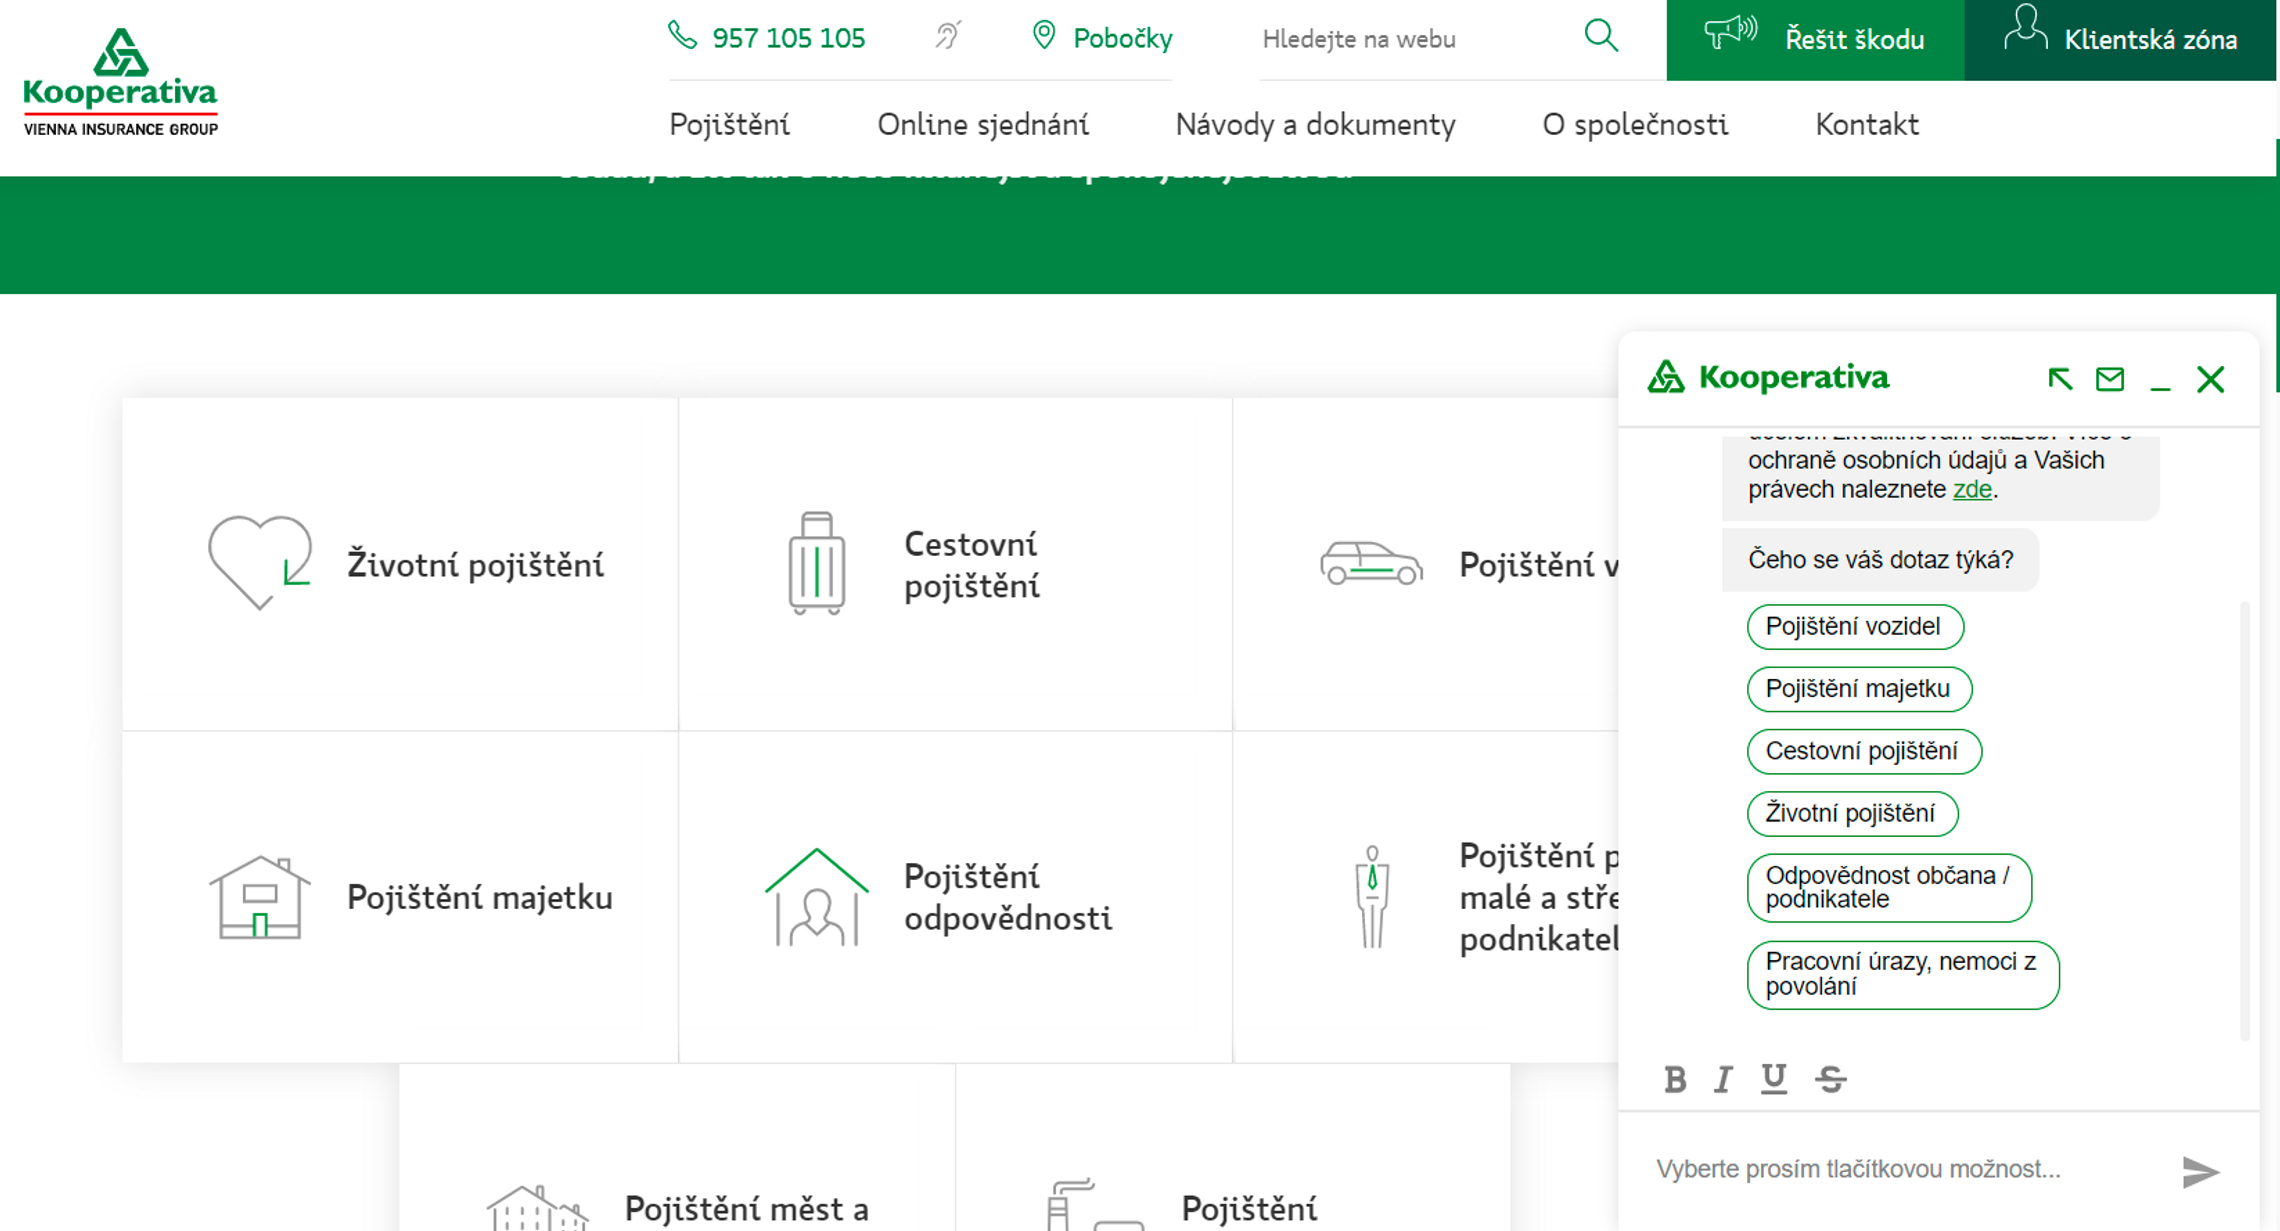
Task: Click the Kooperativa logo in the header
Action: click(120, 82)
